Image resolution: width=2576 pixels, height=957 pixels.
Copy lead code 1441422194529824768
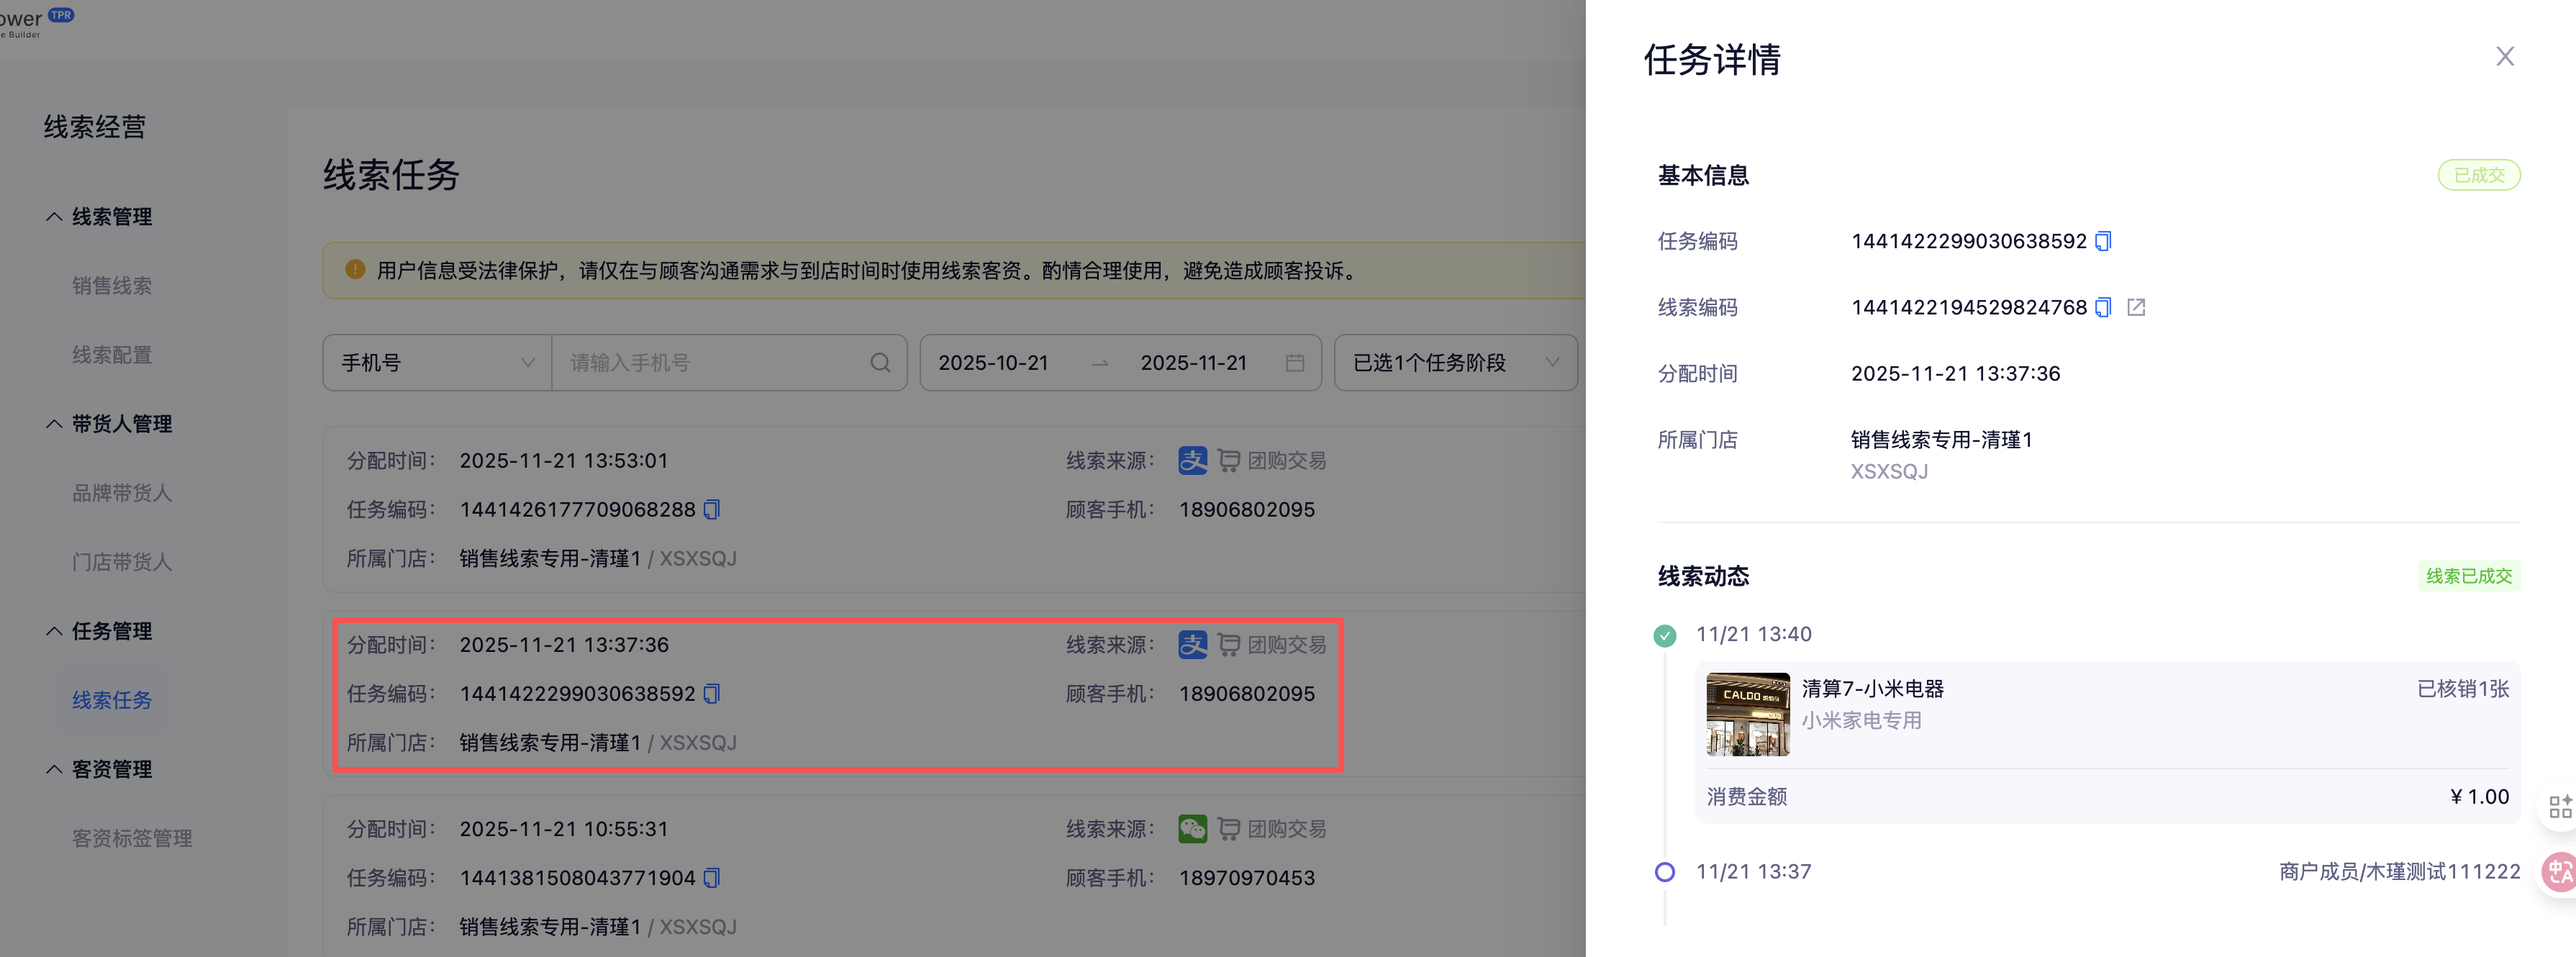pyautogui.click(x=2103, y=307)
